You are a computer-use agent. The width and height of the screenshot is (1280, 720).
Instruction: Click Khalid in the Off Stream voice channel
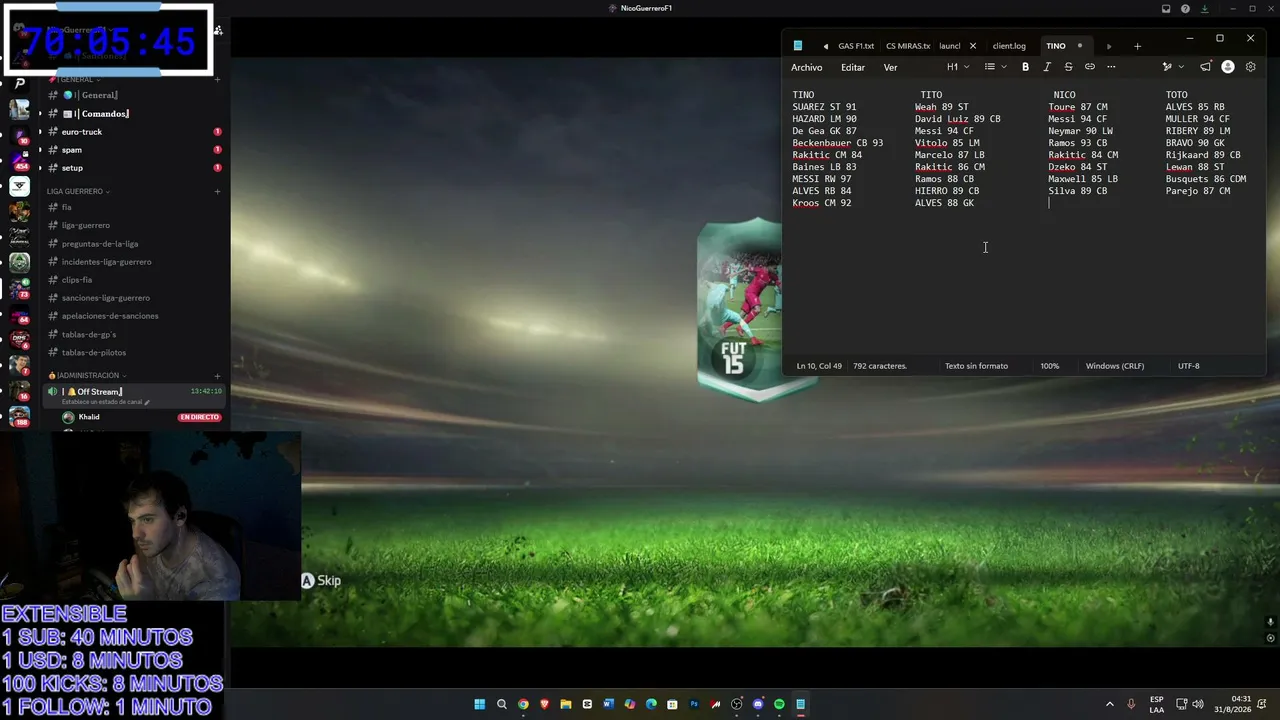point(89,417)
